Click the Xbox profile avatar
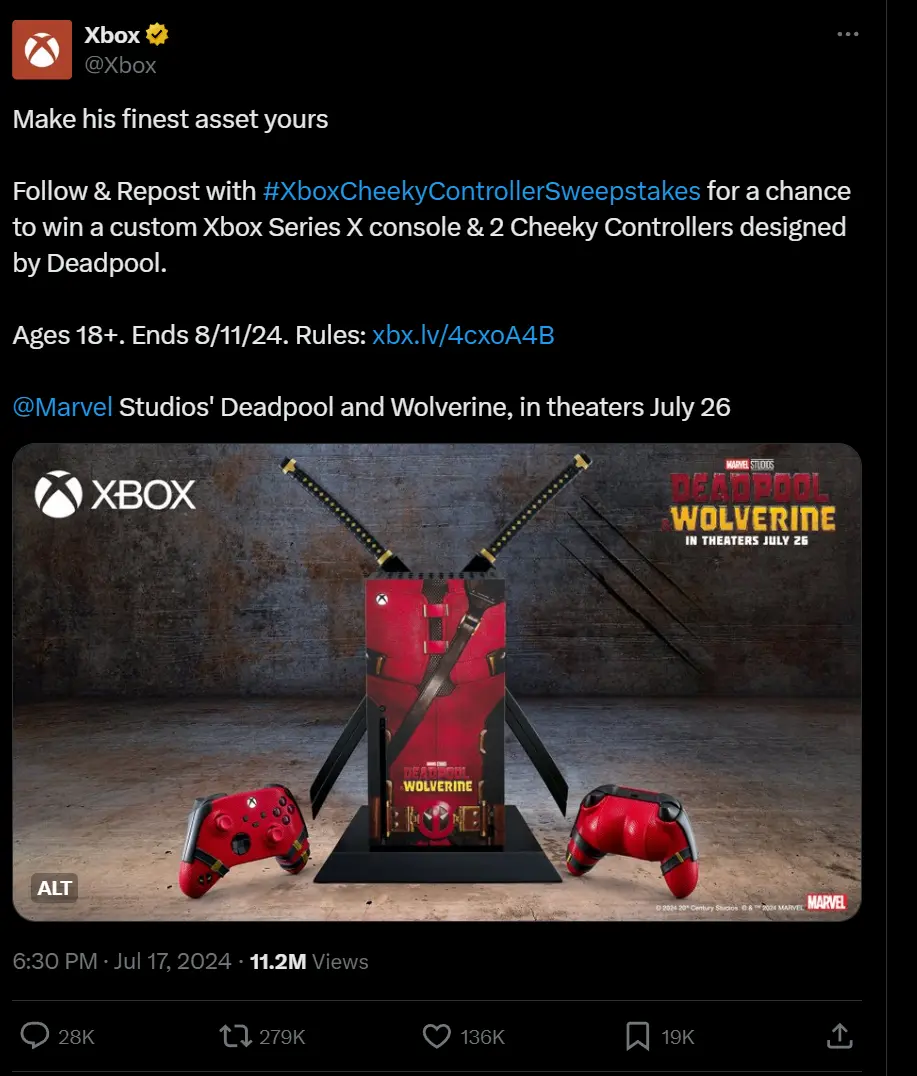 [x=42, y=49]
